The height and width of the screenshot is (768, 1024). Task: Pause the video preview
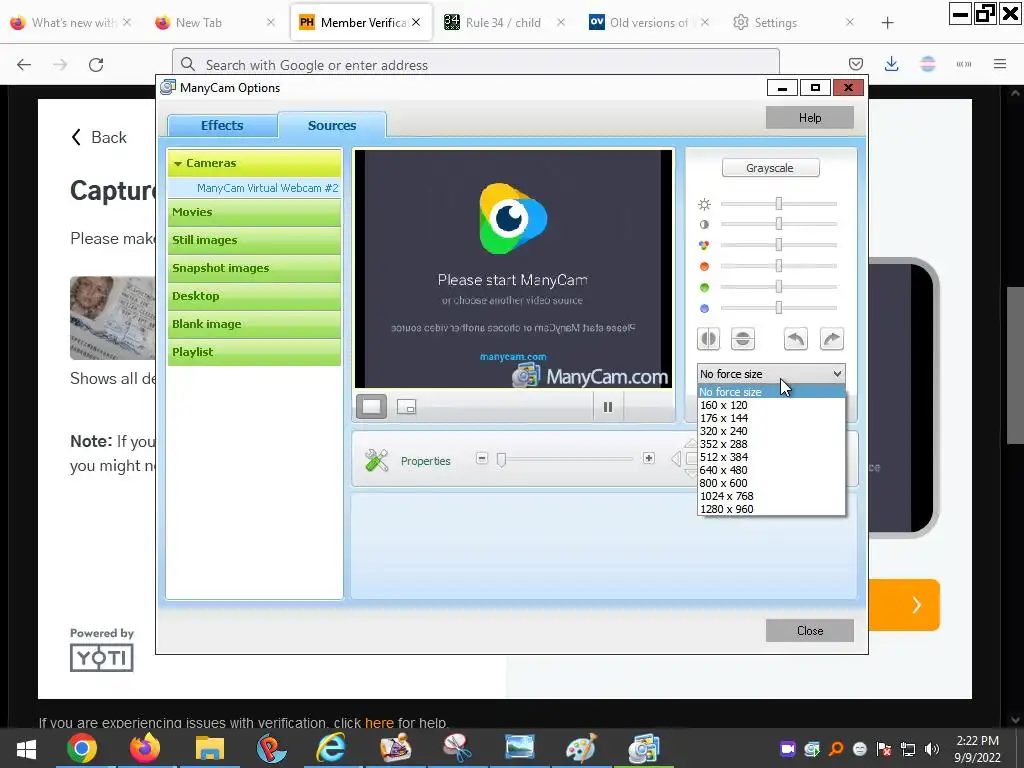[x=607, y=407]
